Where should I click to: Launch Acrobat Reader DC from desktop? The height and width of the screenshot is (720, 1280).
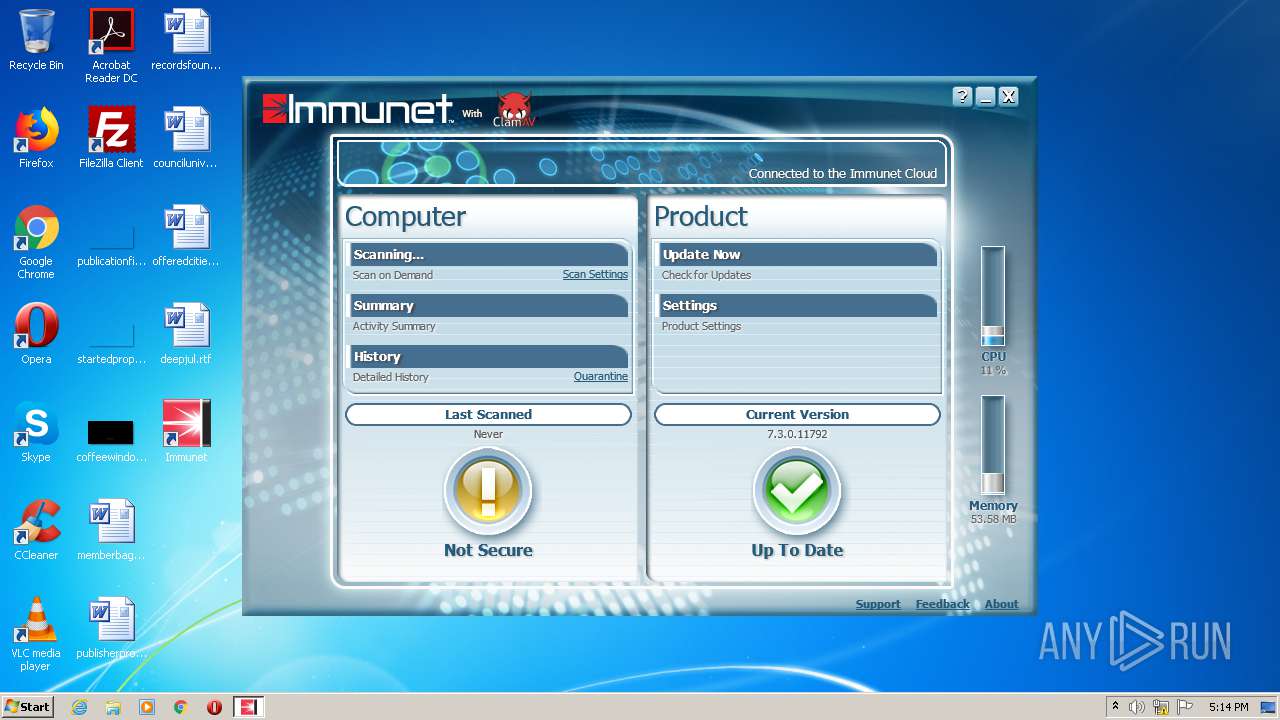tap(111, 46)
